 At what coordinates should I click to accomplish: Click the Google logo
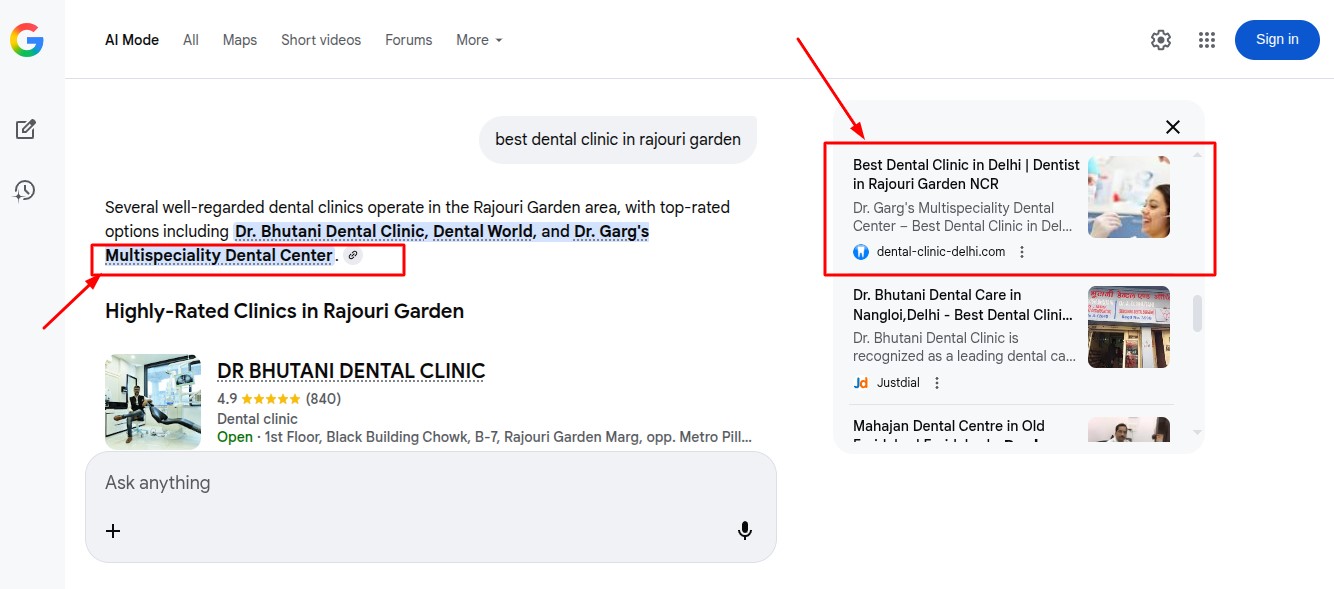[x=27, y=40]
